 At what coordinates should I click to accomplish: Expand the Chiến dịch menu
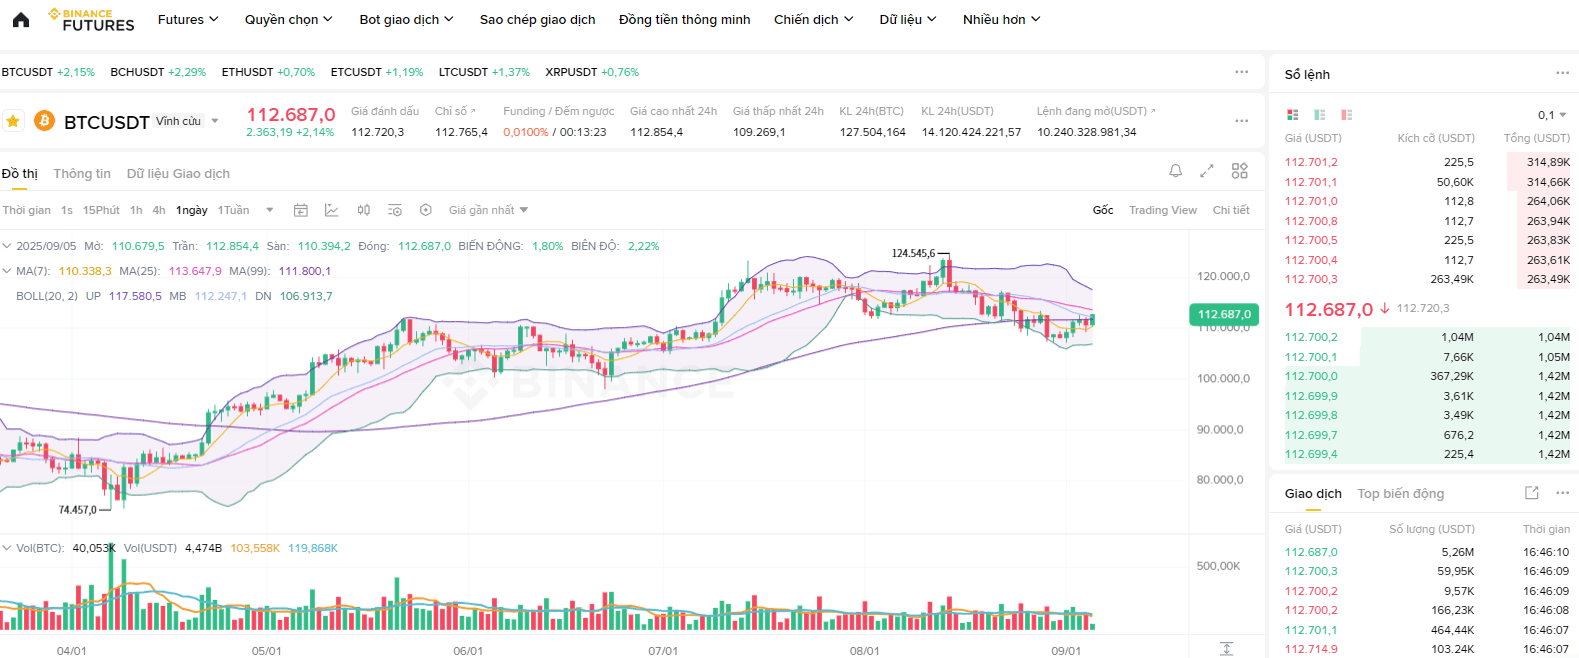(x=814, y=19)
